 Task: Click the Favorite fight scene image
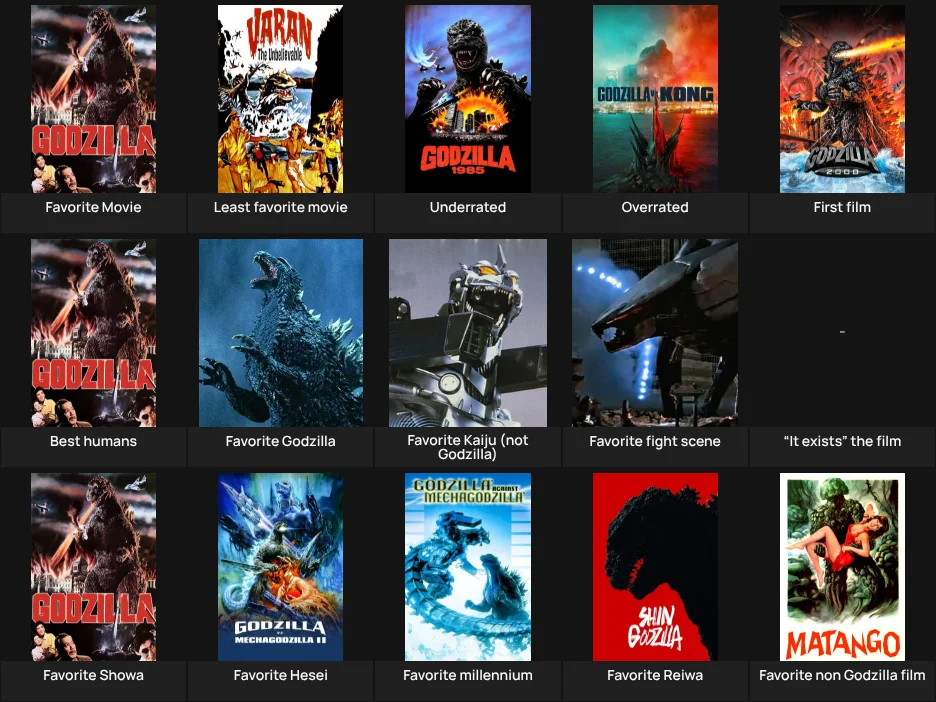[x=655, y=333]
